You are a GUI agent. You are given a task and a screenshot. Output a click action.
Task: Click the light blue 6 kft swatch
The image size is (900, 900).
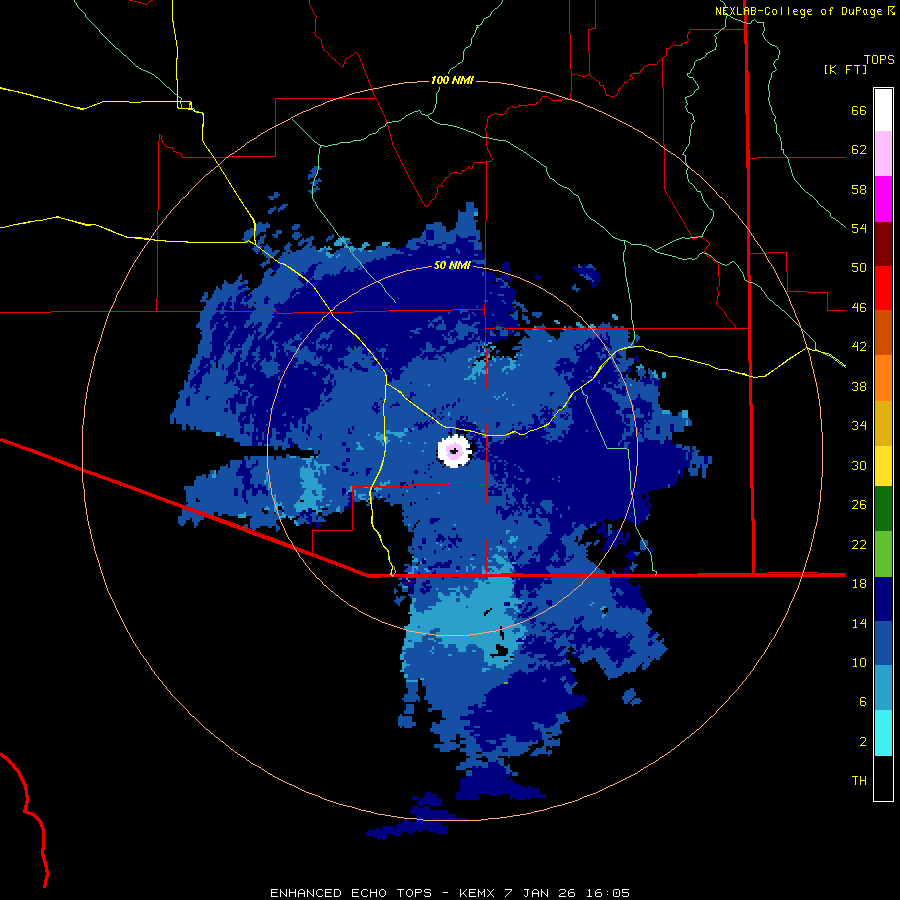coord(883,688)
